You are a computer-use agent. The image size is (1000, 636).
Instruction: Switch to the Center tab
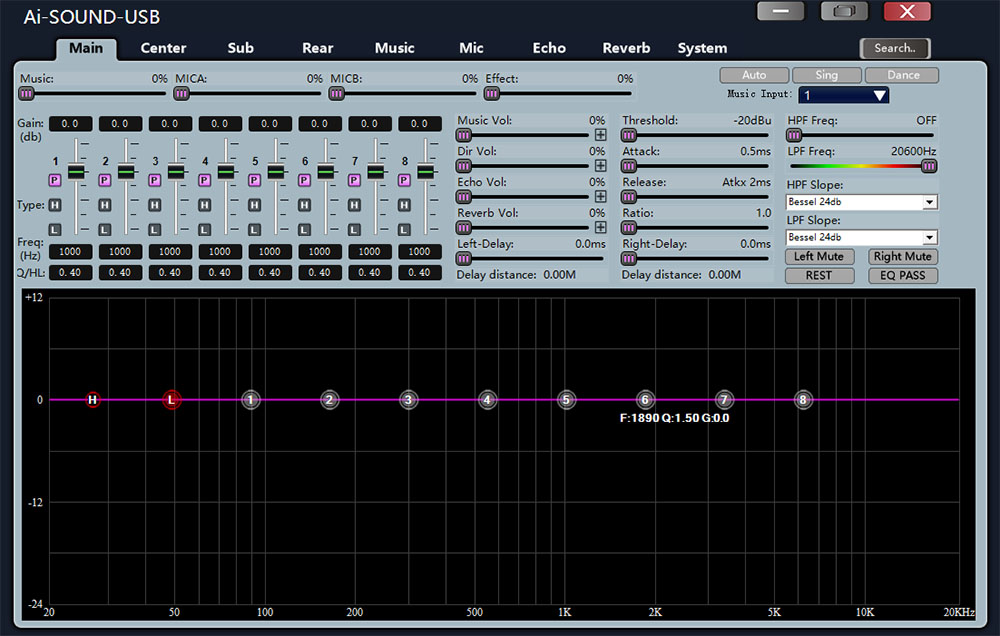163,48
